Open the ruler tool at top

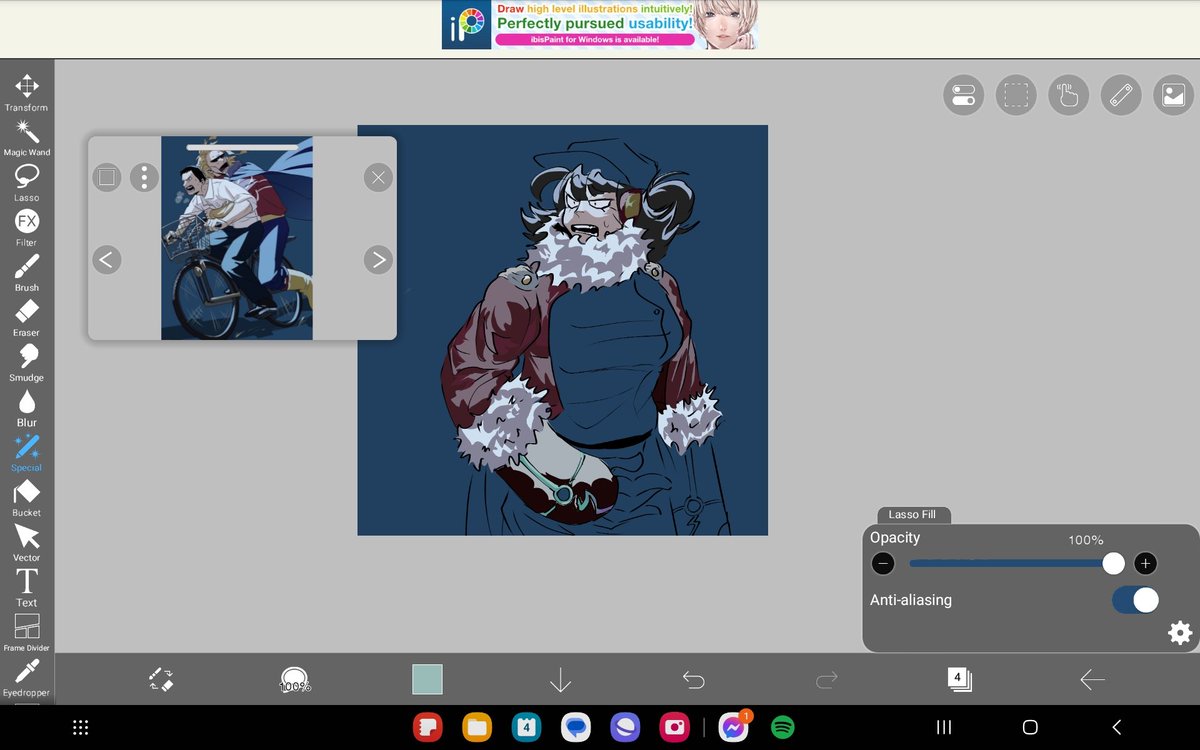(x=1121, y=95)
